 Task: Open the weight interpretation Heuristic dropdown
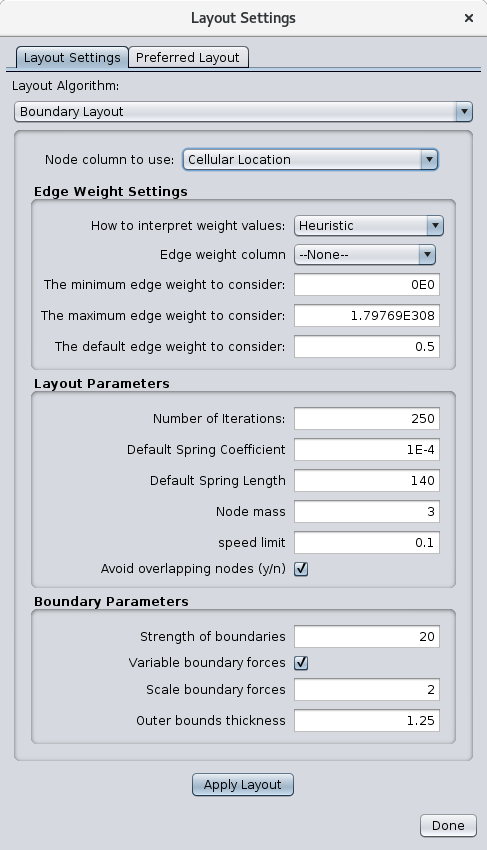369,226
